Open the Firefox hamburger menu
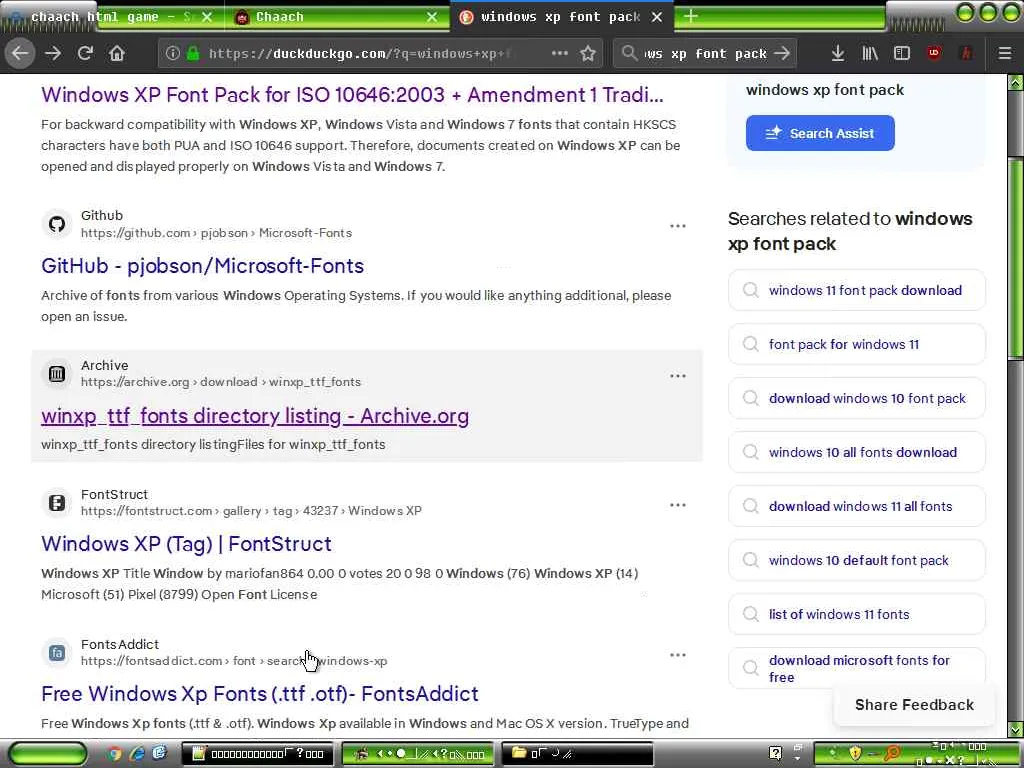Image resolution: width=1024 pixels, height=768 pixels. coord(1004,53)
